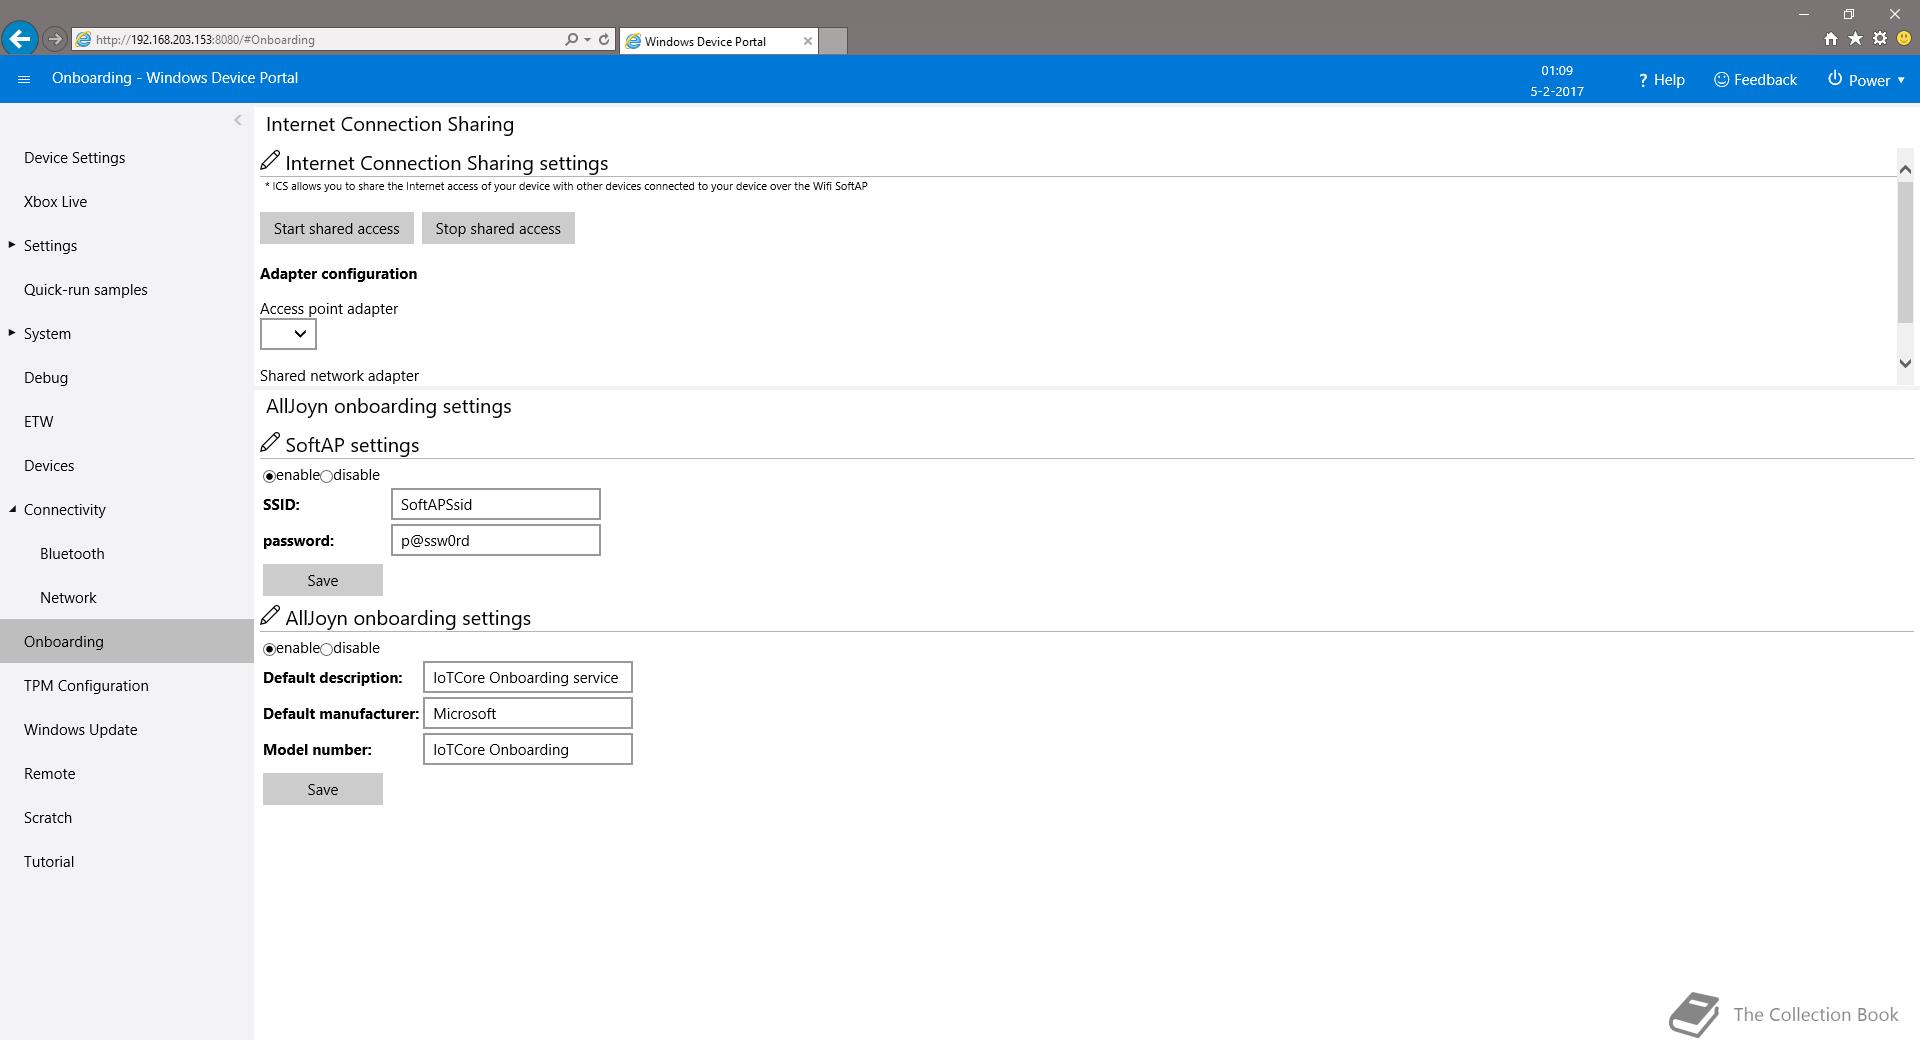Select enable radio under AllJoyn onboarding
This screenshot has height=1040, width=1920.
[x=269, y=649]
